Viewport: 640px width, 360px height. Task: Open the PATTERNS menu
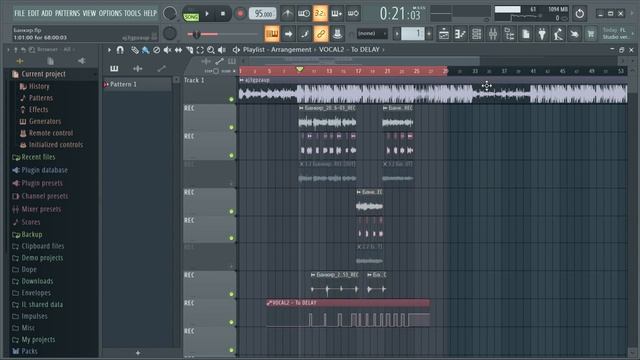(x=67, y=13)
